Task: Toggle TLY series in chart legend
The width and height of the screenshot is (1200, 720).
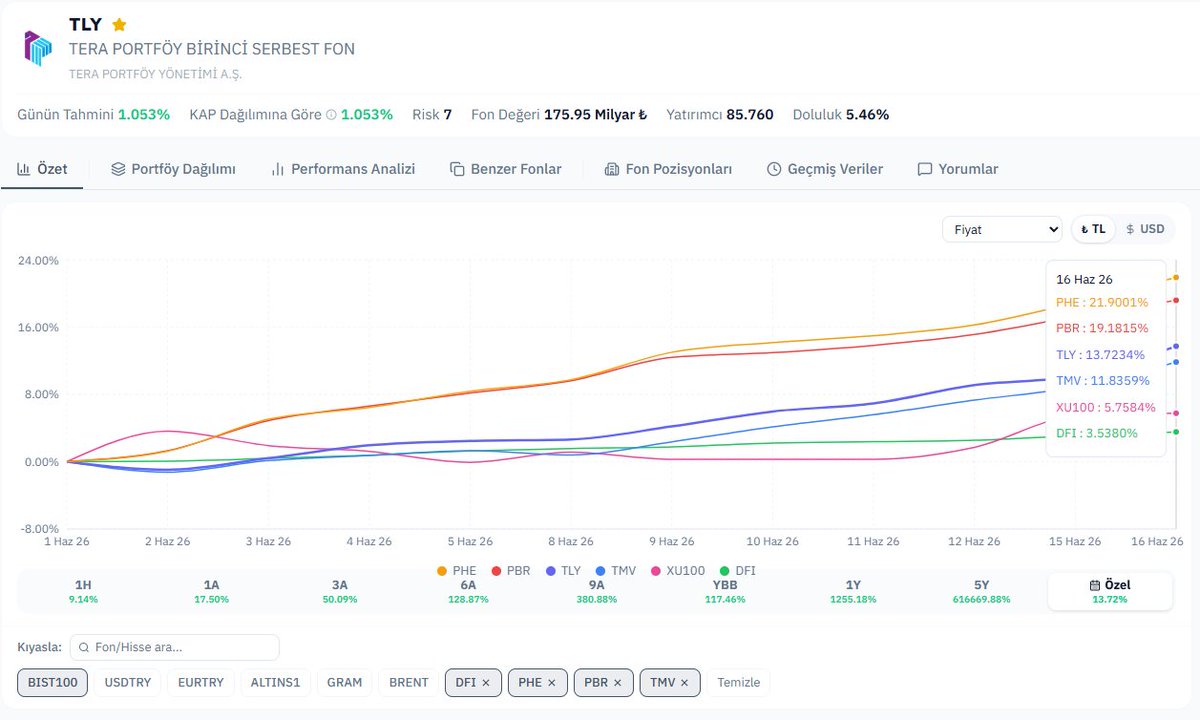Action: coord(563,570)
